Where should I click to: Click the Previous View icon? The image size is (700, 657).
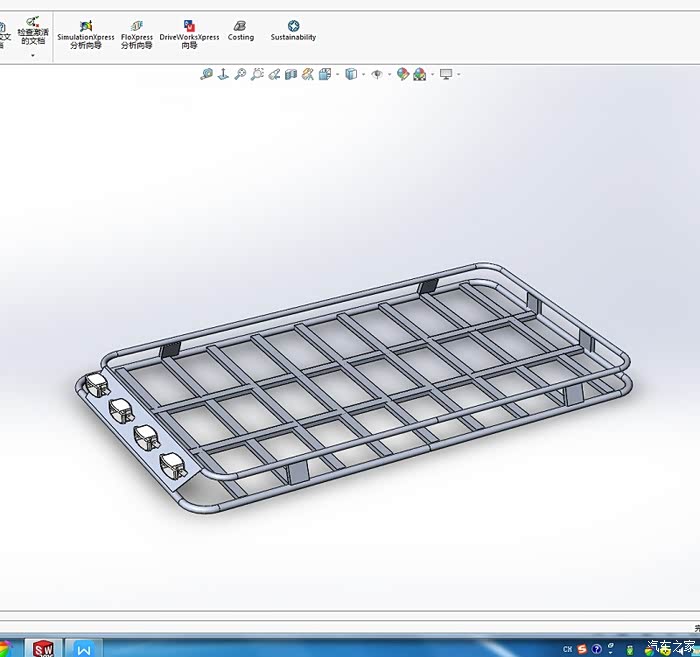click(x=258, y=74)
